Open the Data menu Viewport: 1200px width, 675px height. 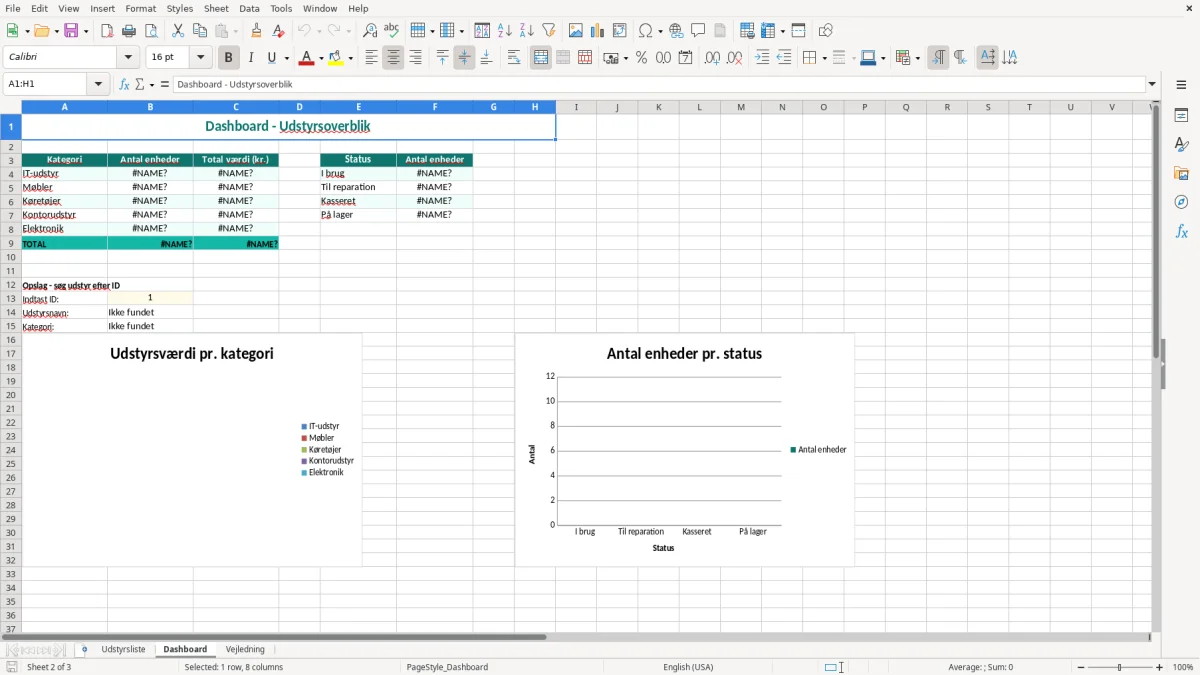click(x=249, y=8)
